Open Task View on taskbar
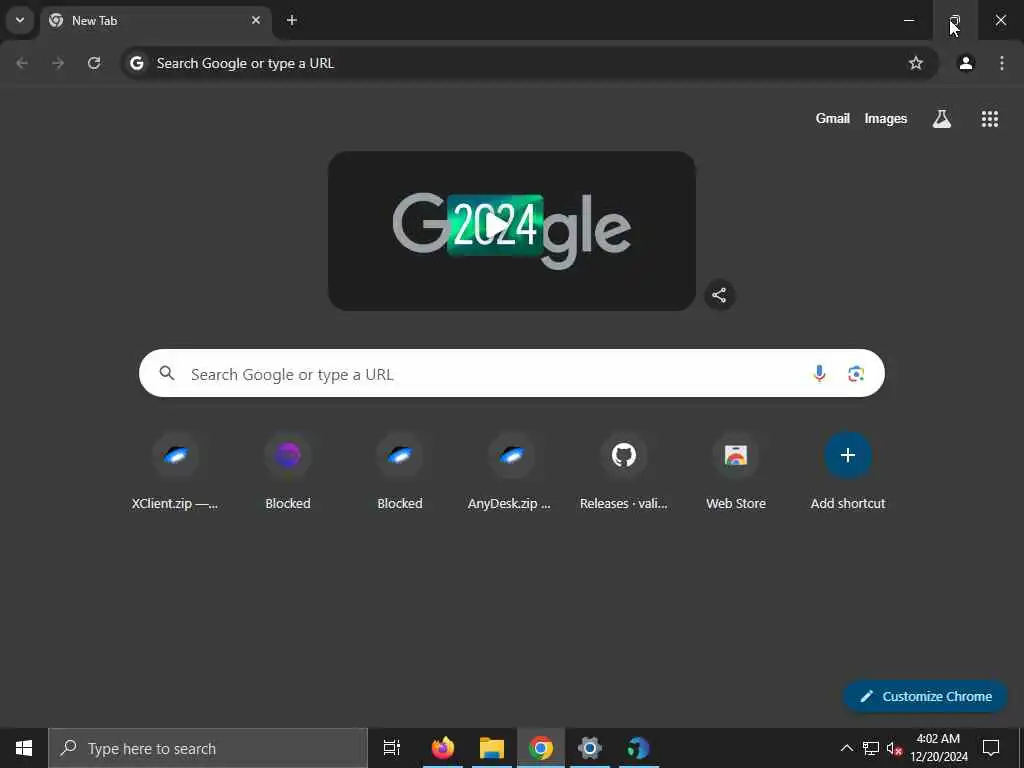The image size is (1024, 768). point(392,748)
